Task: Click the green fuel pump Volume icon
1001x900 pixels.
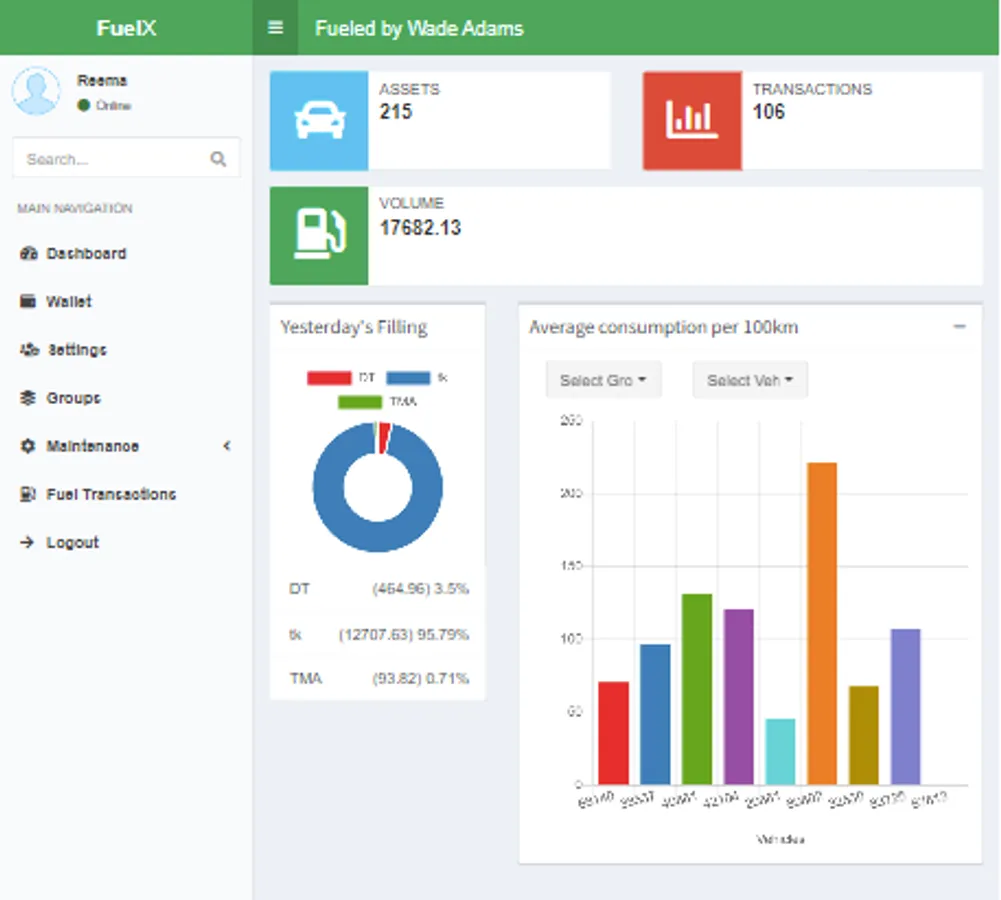Action: tap(319, 236)
